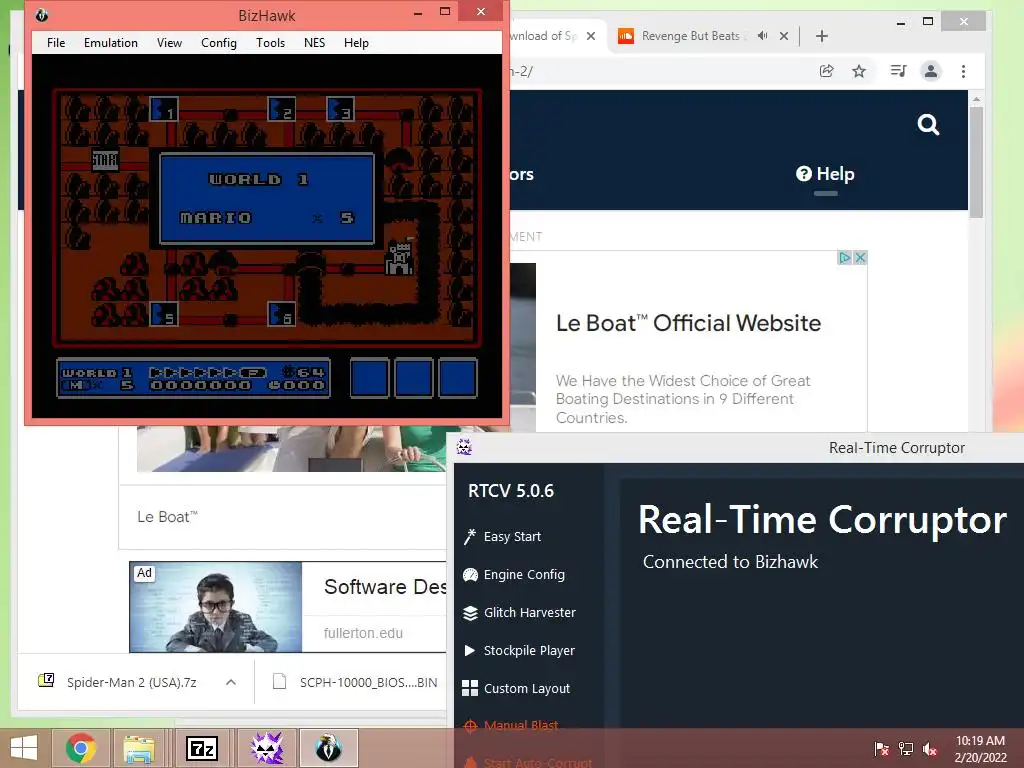Open the View menu in BizHawk
Image resolution: width=1024 pixels, height=768 pixels.
point(169,43)
